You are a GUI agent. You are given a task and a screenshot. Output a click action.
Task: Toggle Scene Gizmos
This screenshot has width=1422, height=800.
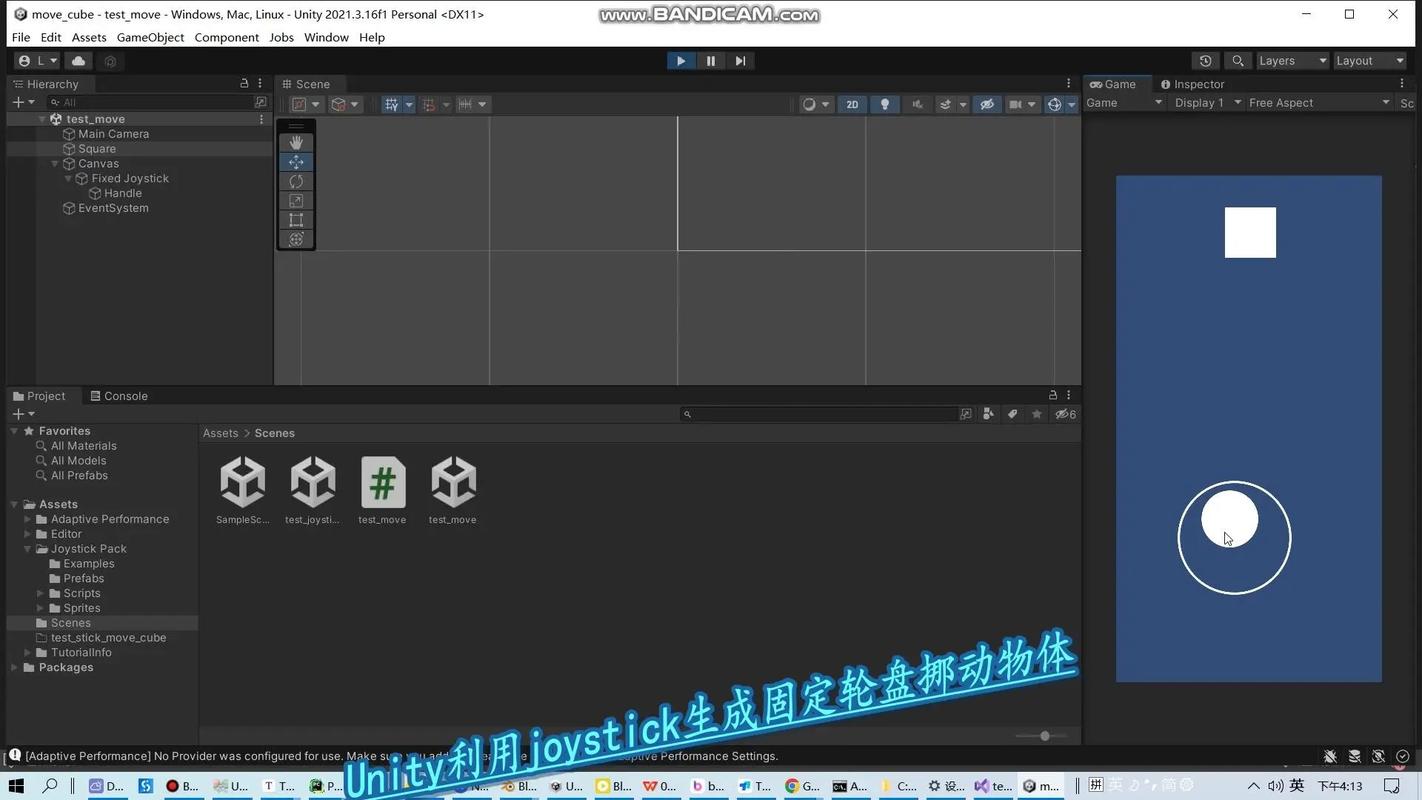(1054, 104)
